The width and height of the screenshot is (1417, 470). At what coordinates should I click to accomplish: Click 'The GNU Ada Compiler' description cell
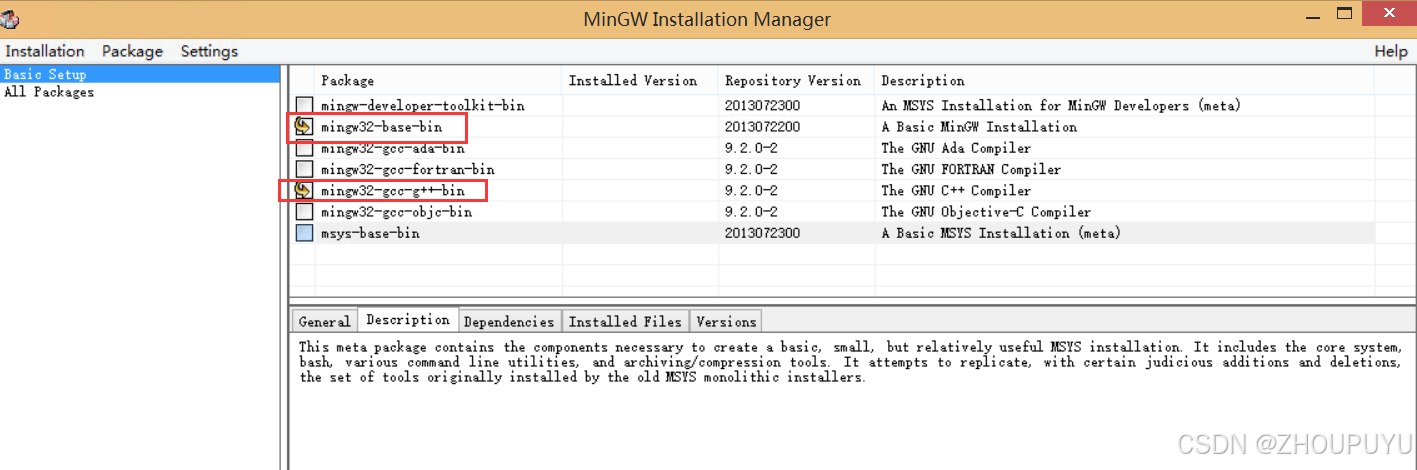click(956, 148)
